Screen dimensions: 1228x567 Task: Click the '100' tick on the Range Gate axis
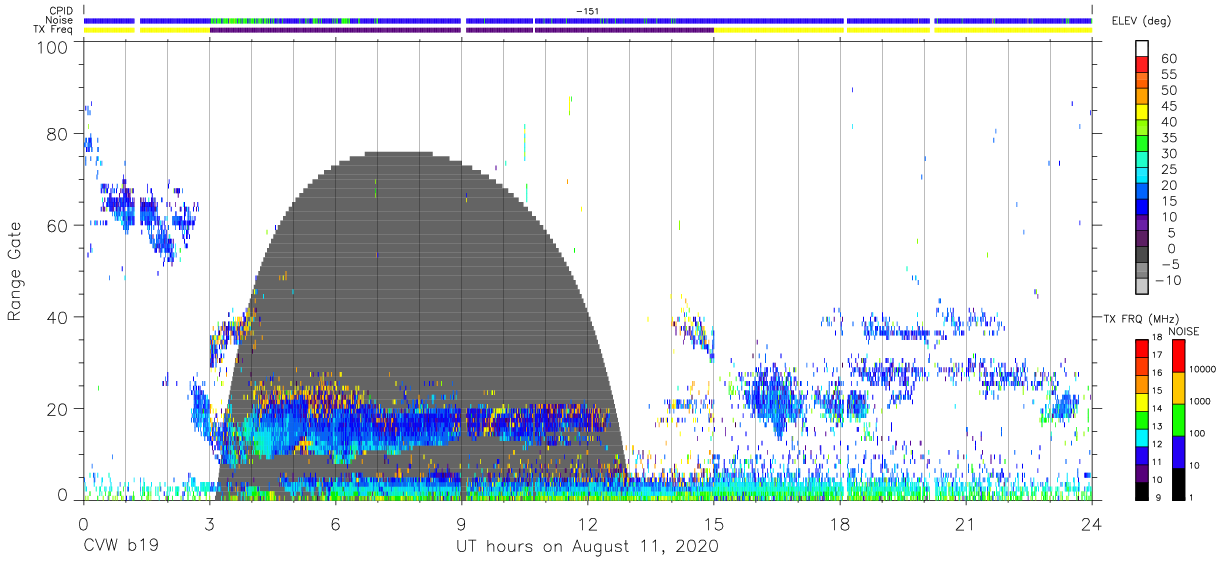coord(50,48)
